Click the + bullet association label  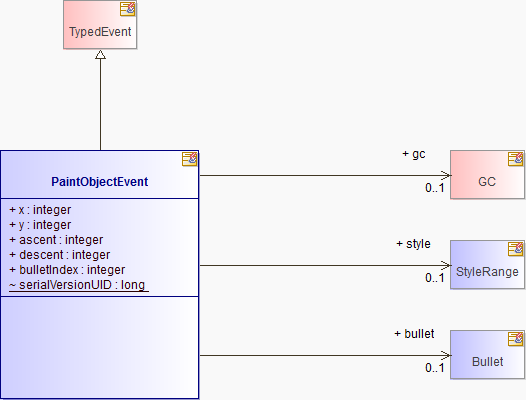pos(414,334)
